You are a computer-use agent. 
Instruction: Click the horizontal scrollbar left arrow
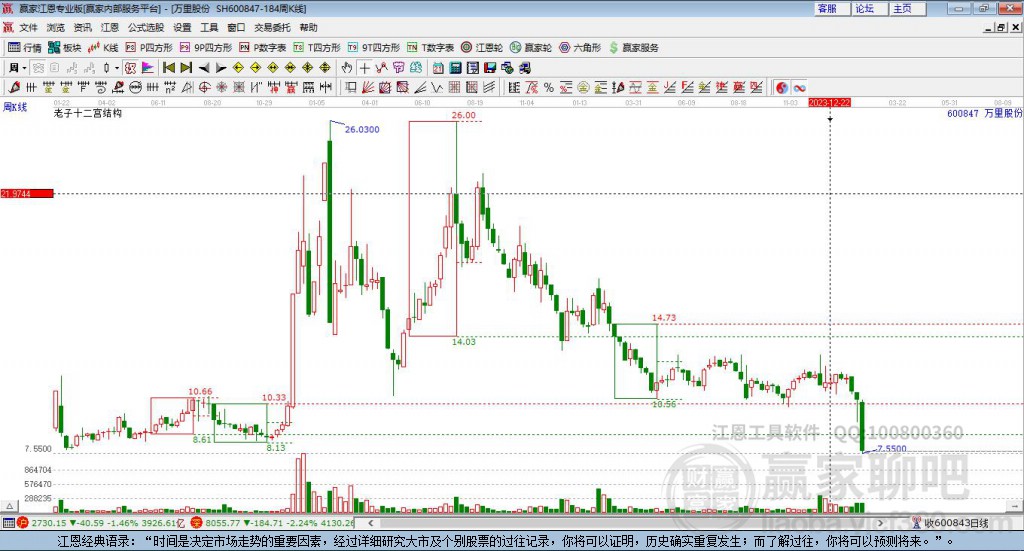370,523
